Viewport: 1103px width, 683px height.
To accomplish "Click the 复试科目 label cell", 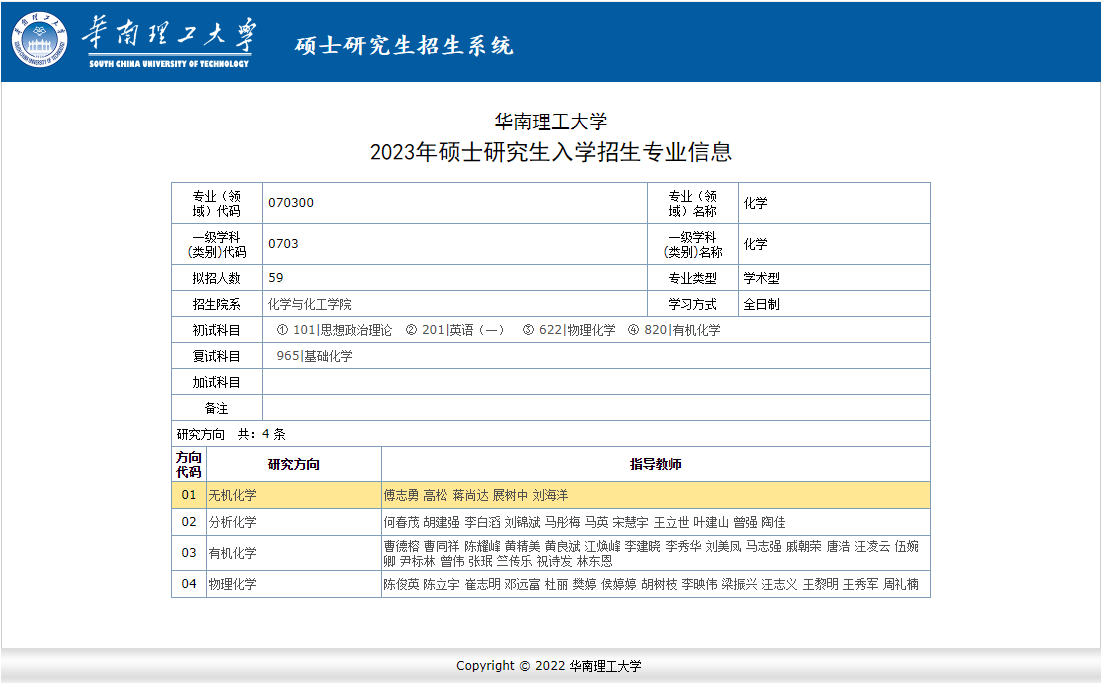I will (x=217, y=356).
